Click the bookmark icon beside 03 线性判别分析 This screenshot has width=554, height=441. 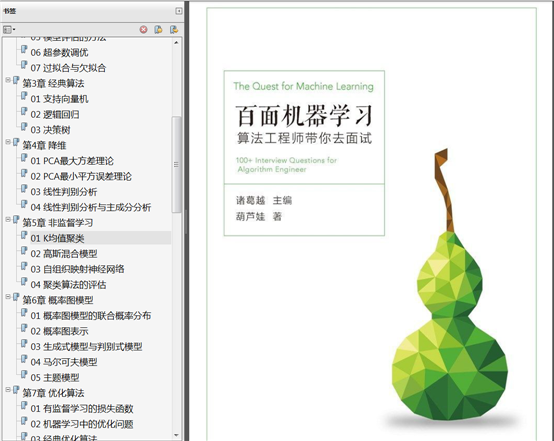[24, 189]
